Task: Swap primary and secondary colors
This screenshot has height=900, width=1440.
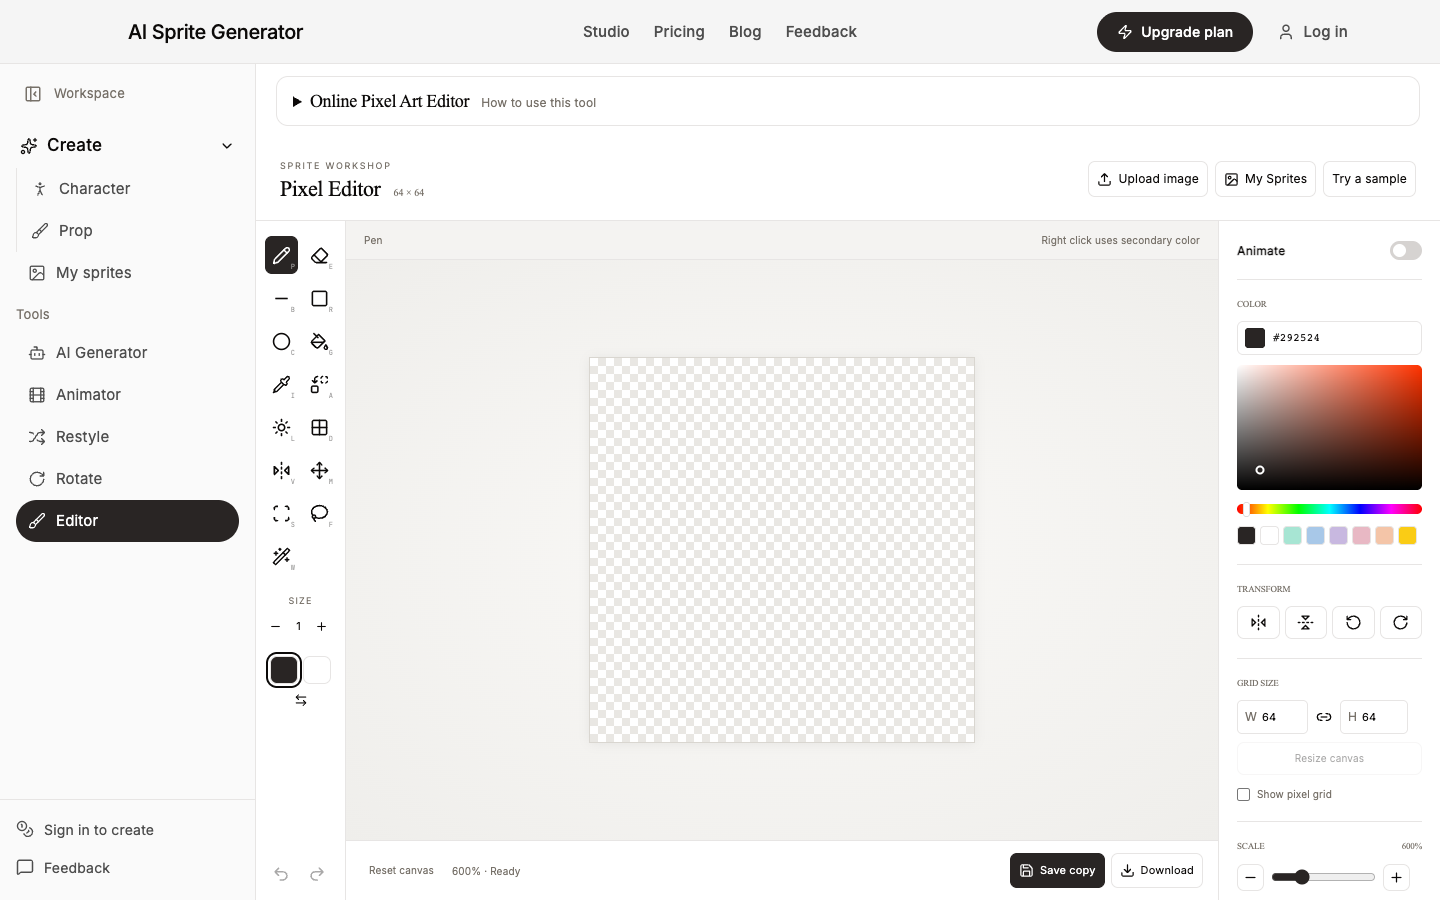Action: (x=301, y=700)
